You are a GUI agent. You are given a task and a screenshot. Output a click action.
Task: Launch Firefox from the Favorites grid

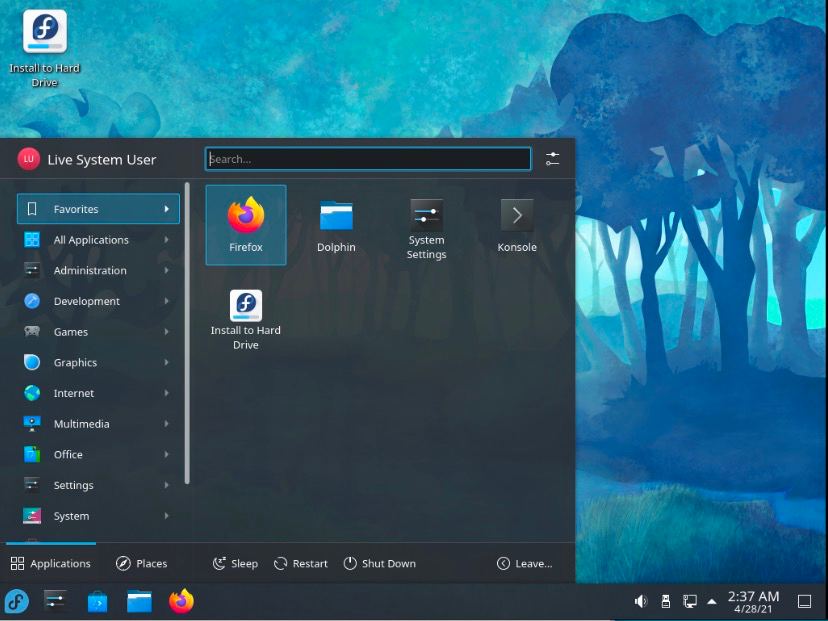[246, 225]
